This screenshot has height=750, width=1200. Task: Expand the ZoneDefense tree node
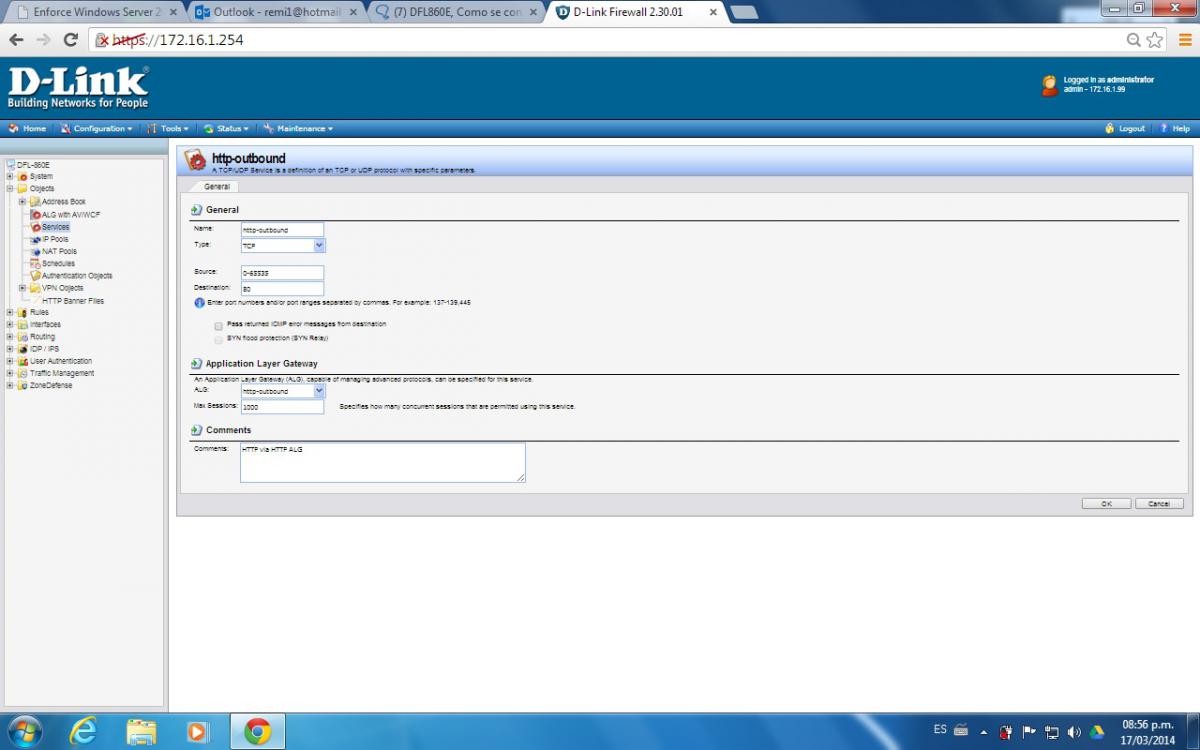tap(11, 385)
